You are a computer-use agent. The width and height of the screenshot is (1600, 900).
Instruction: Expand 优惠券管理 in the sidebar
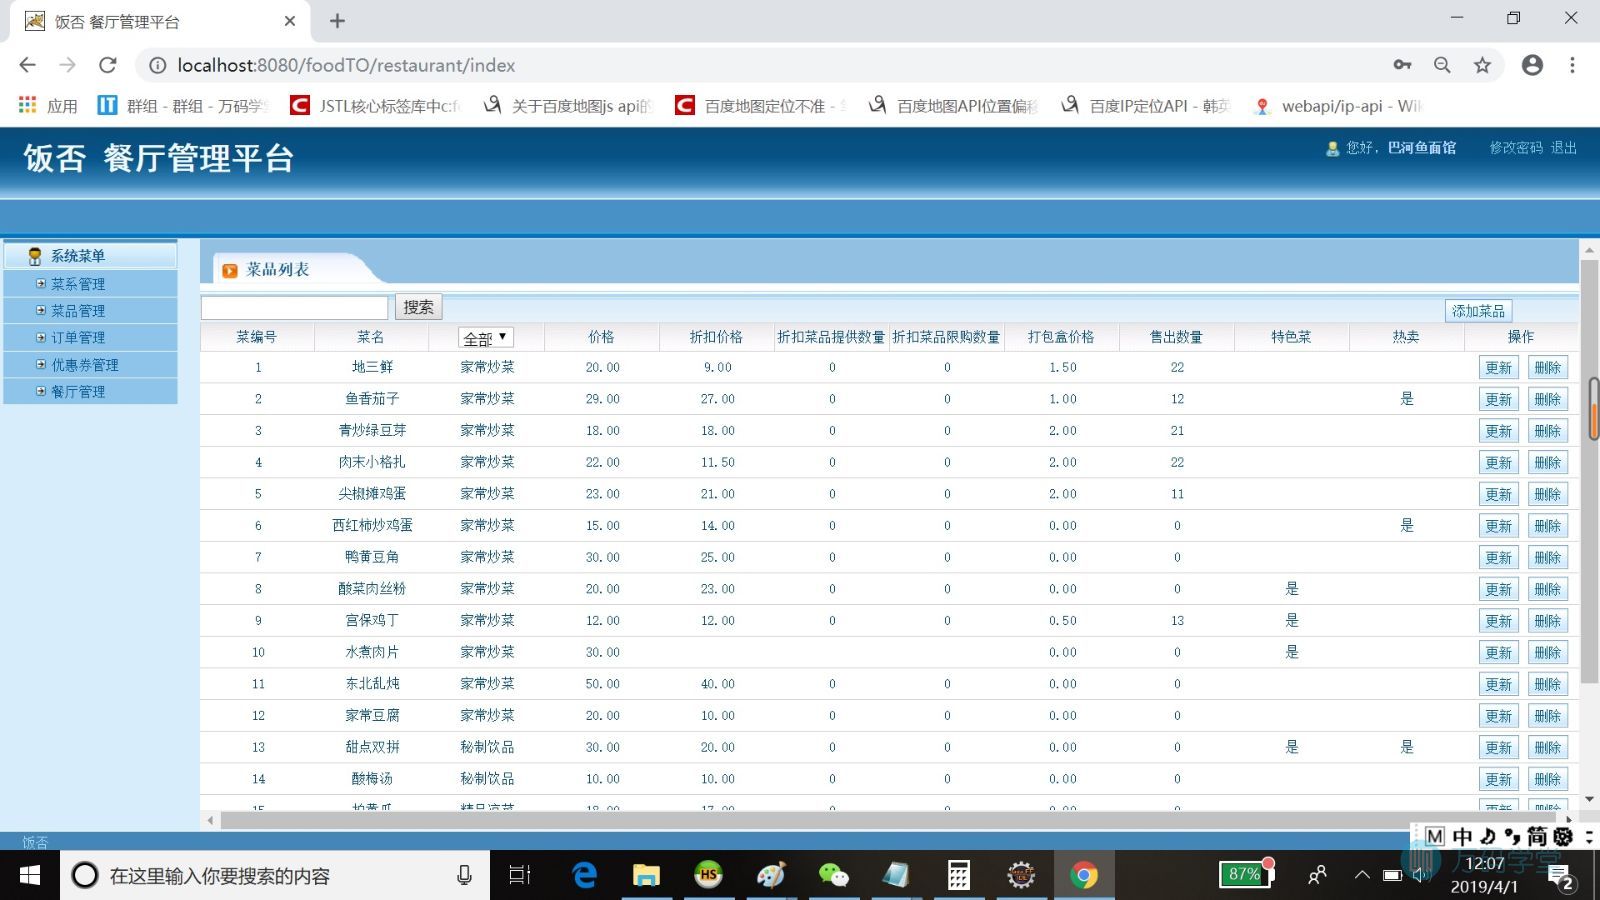coord(84,365)
